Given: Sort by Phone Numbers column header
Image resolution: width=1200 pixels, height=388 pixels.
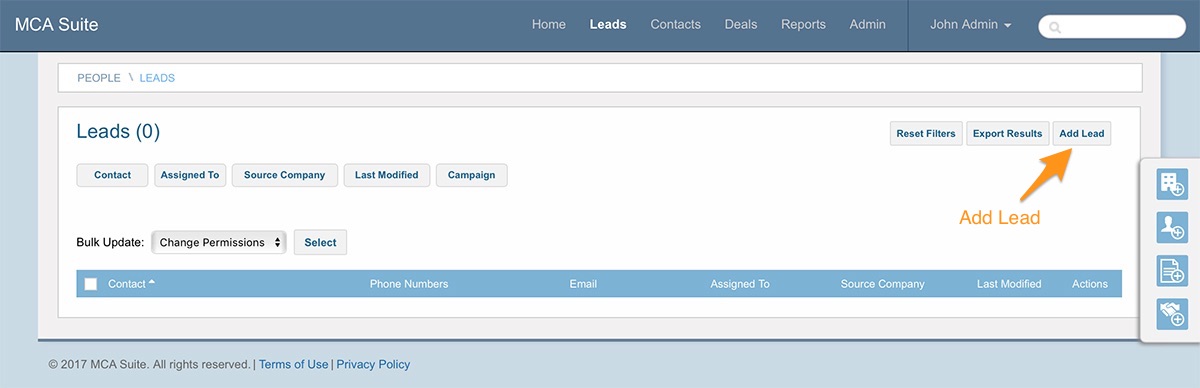Looking at the screenshot, I should tap(409, 284).
